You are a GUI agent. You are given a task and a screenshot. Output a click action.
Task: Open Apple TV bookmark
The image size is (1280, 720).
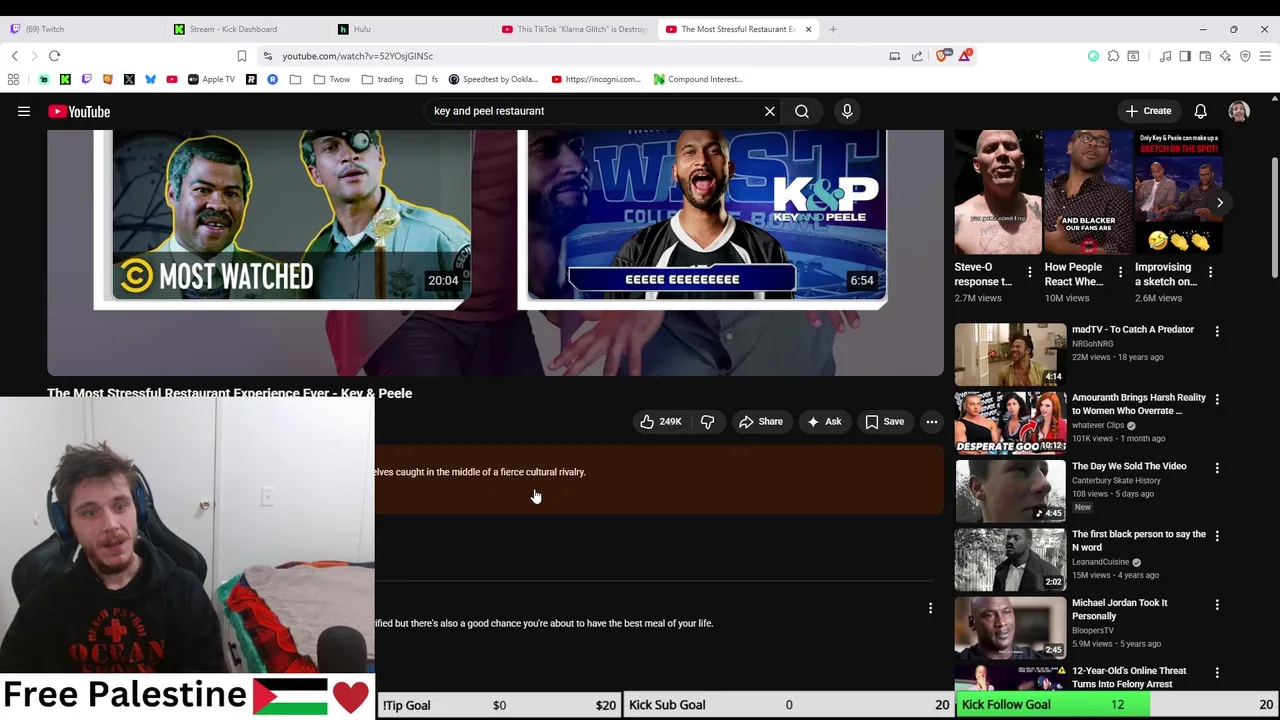click(x=211, y=79)
